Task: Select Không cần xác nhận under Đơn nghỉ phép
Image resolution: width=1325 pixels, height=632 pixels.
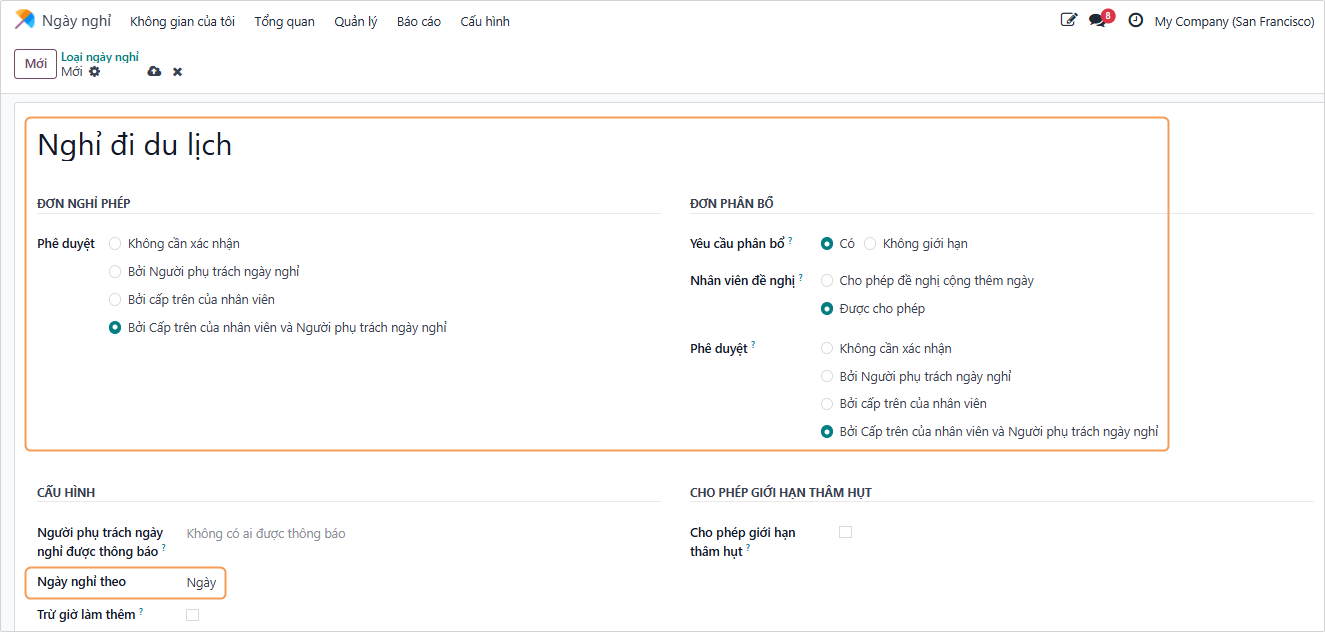Action: click(115, 243)
